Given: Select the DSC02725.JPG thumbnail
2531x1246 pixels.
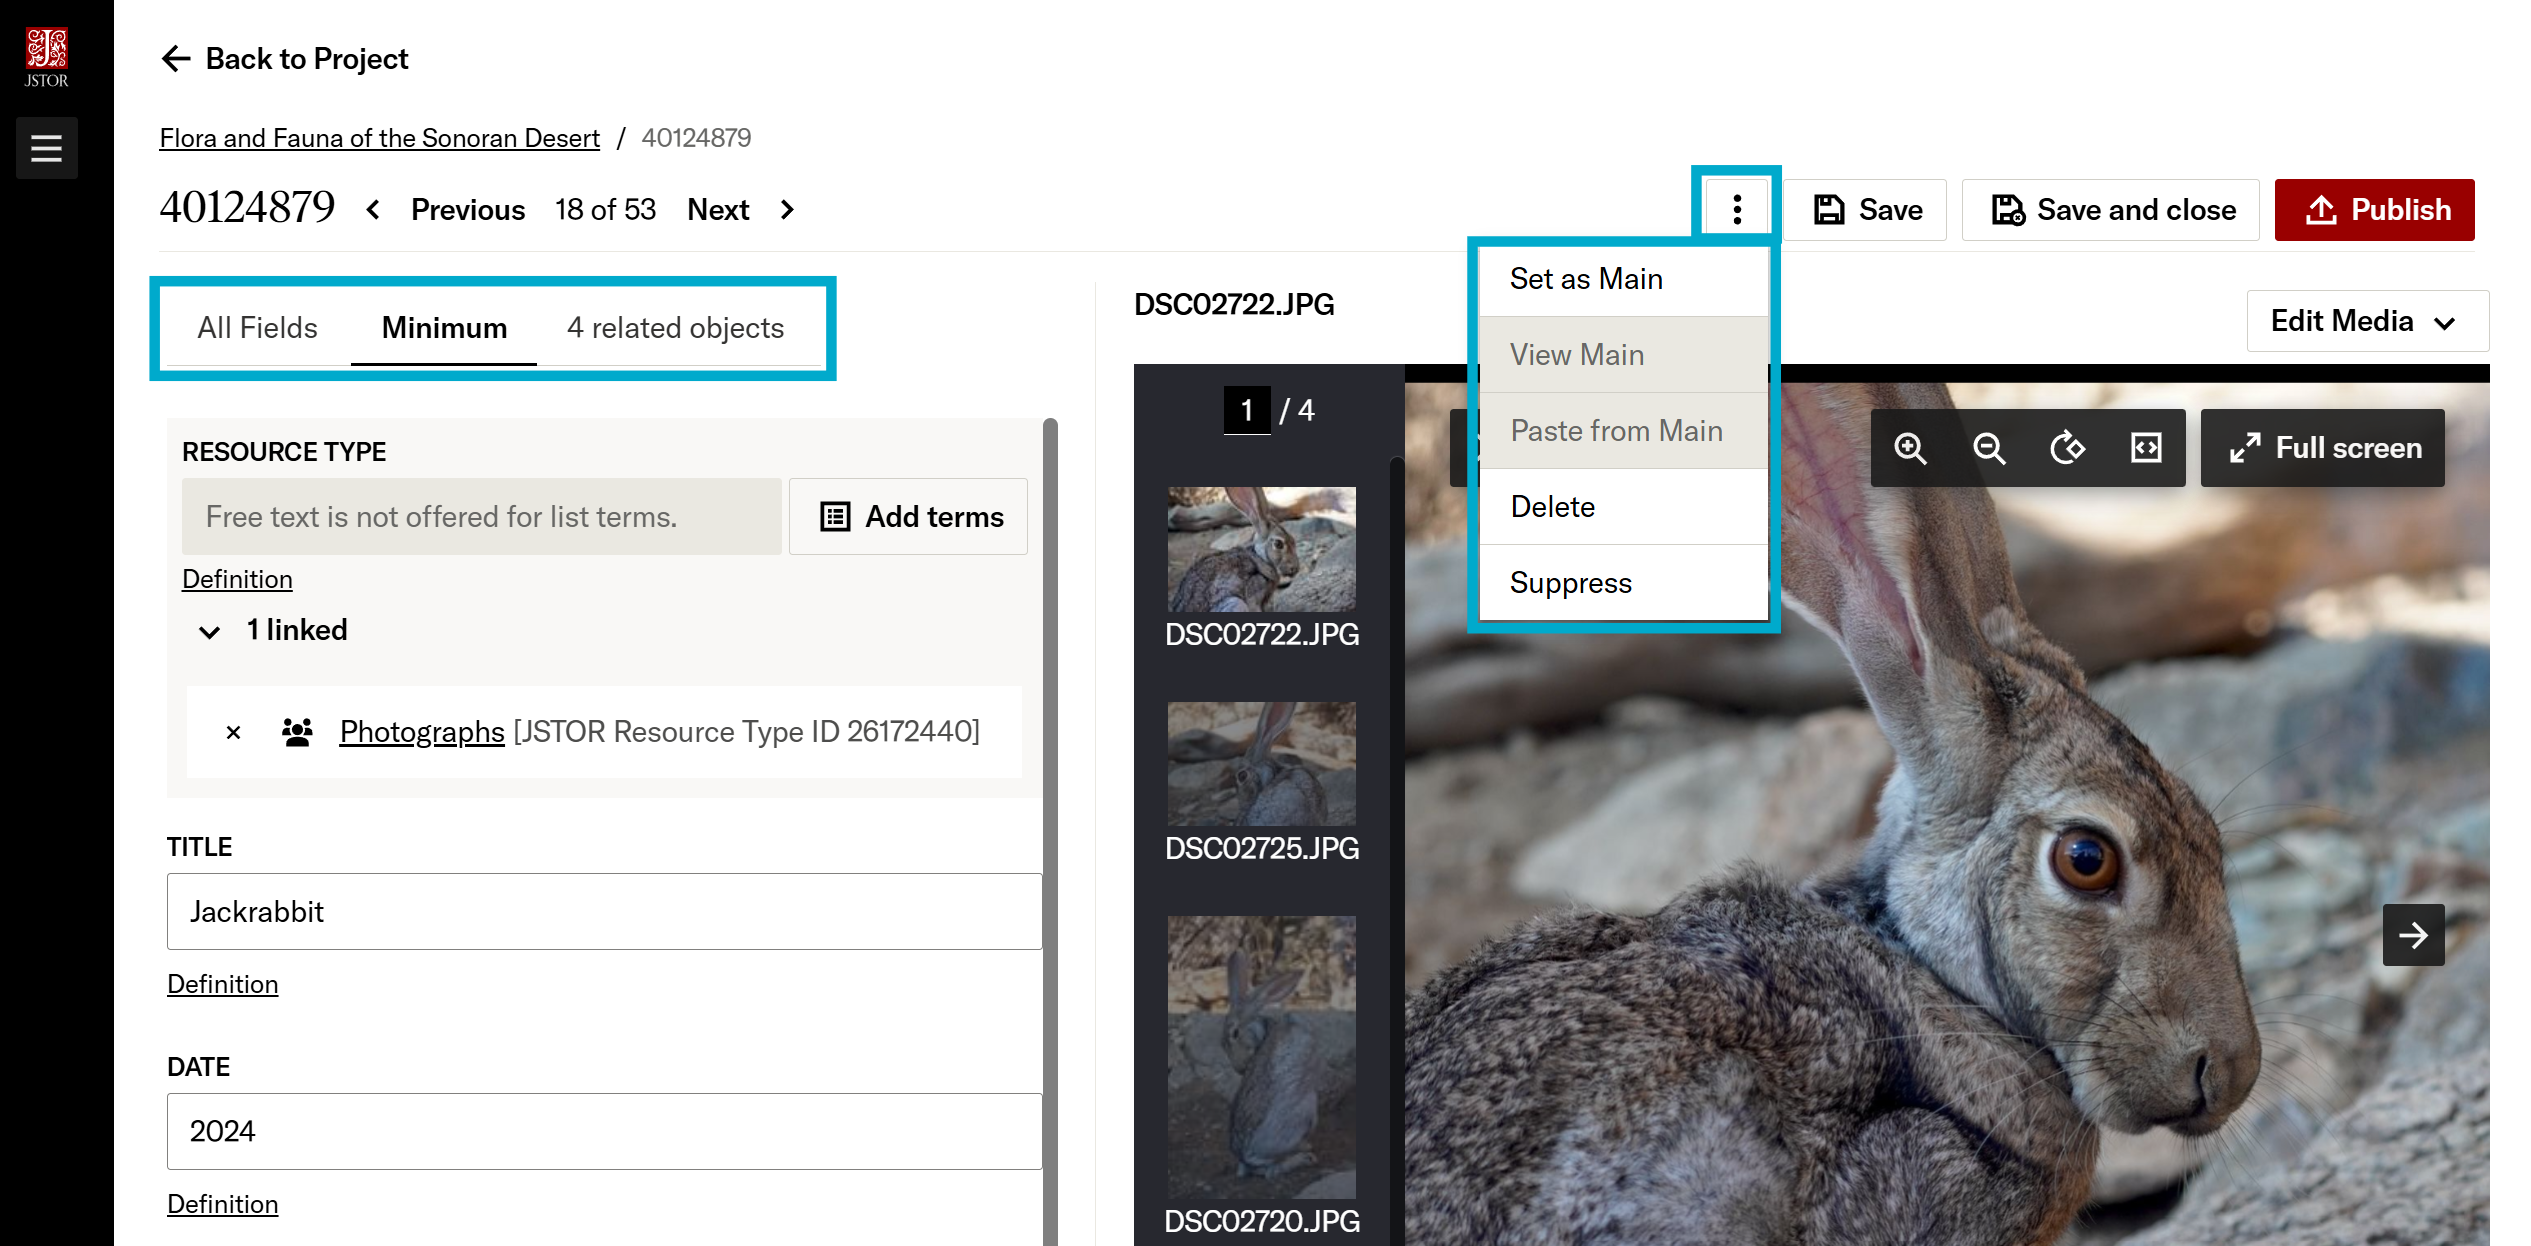Looking at the screenshot, I should 1262,763.
